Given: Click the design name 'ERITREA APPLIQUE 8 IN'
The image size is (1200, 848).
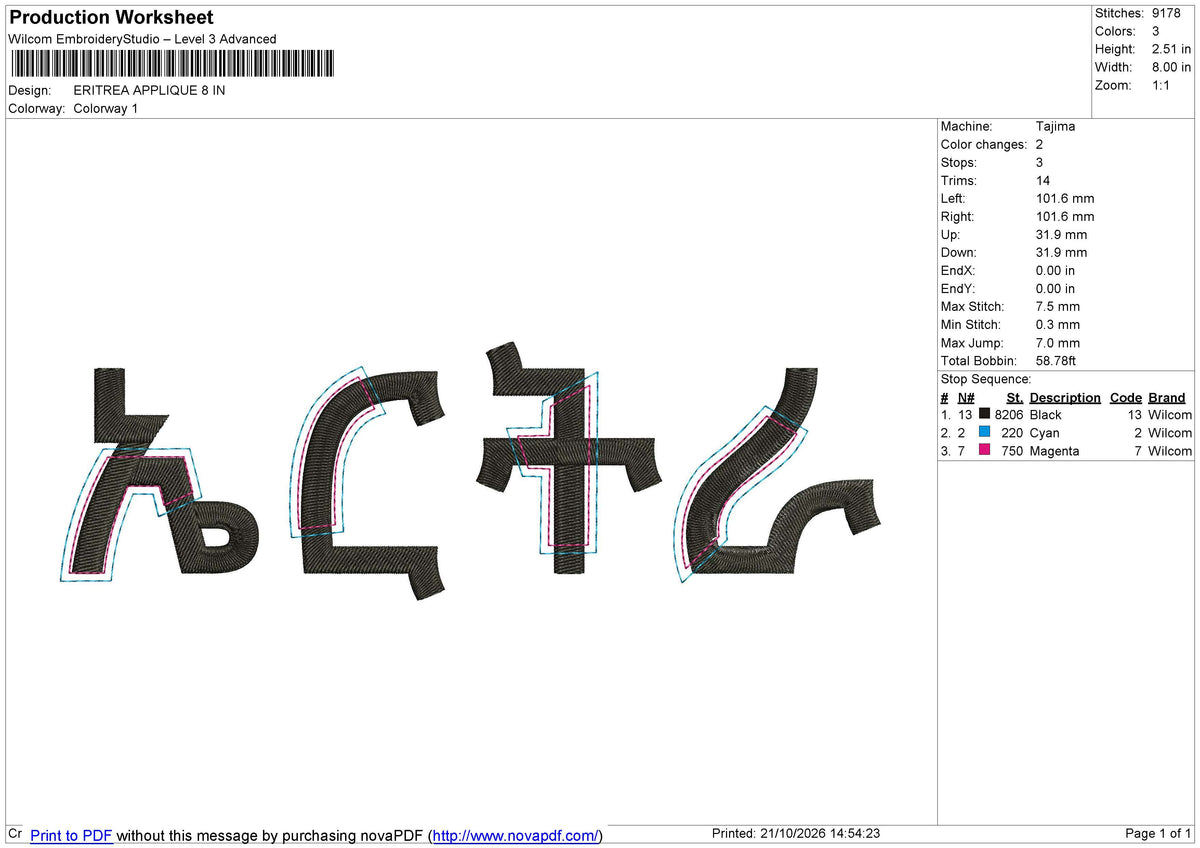Looking at the screenshot, I should (x=149, y=90).
